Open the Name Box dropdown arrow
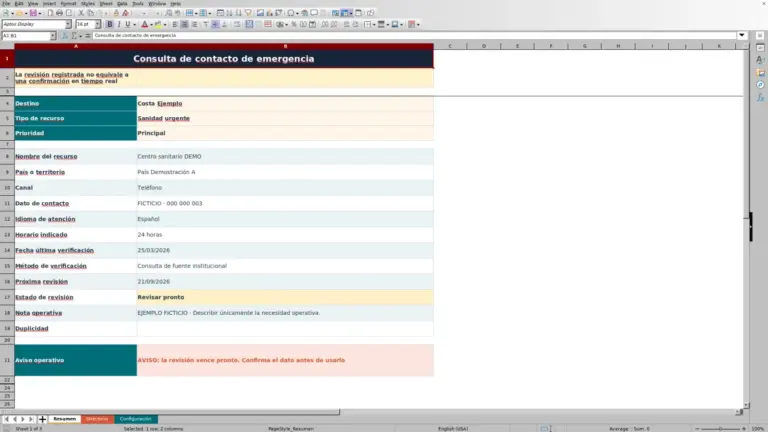 click(53, 36)
